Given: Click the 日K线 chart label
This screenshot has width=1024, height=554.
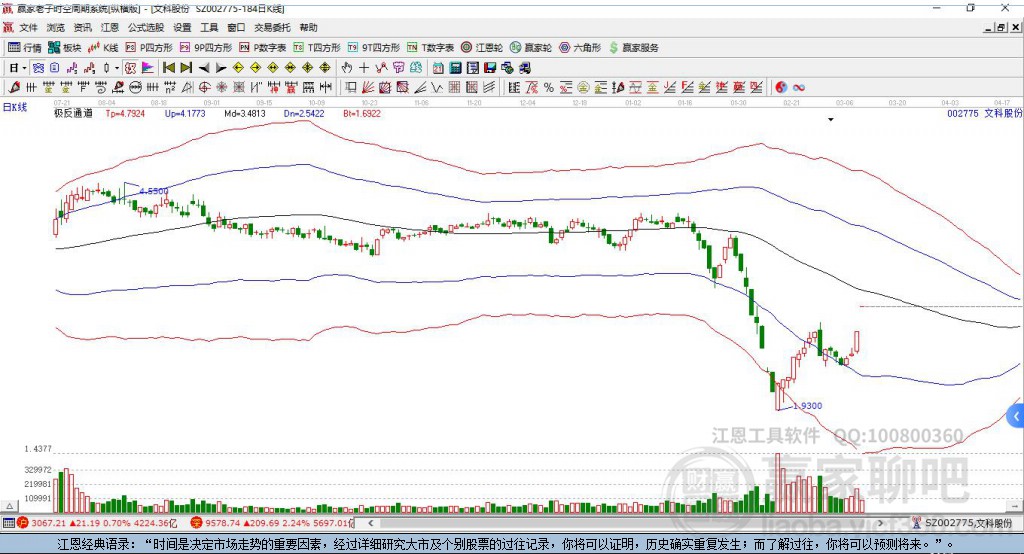Looking at the screenshot, I should click(14, 107).
